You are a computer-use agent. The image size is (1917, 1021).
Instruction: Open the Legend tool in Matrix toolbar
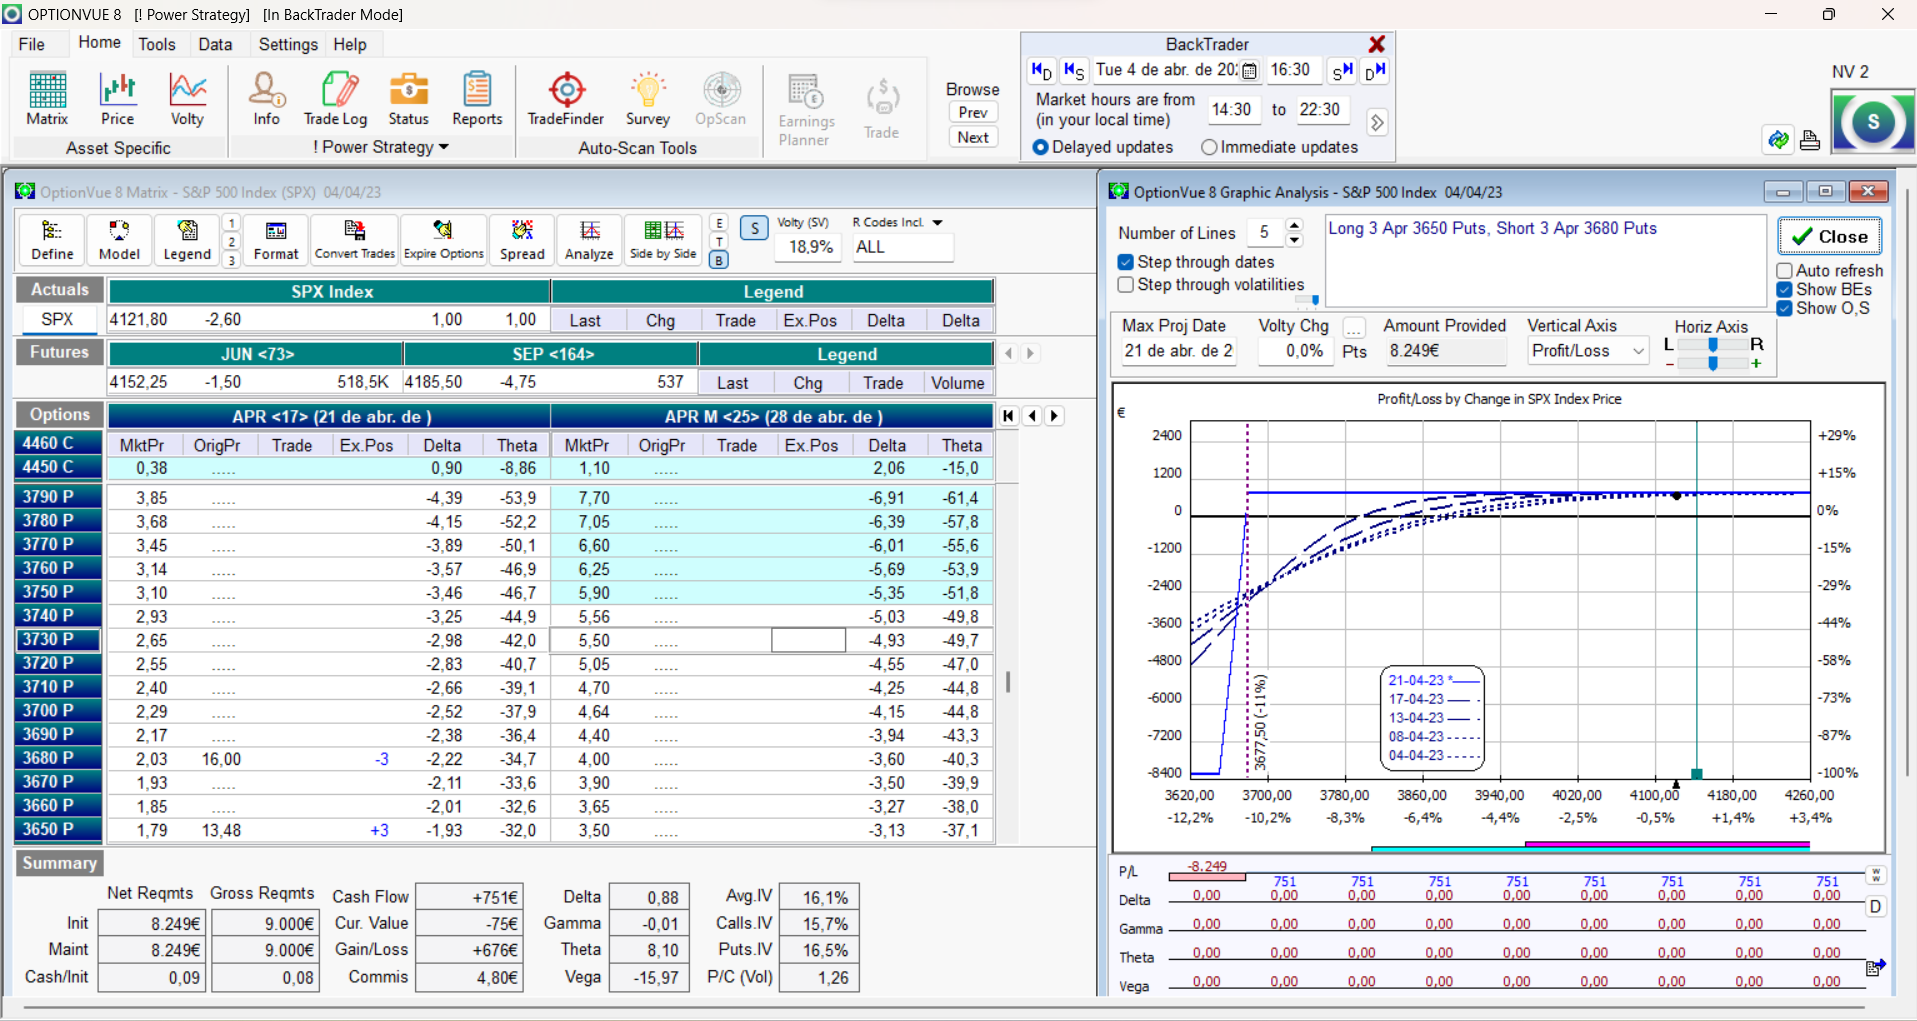[x=187, y=241]
